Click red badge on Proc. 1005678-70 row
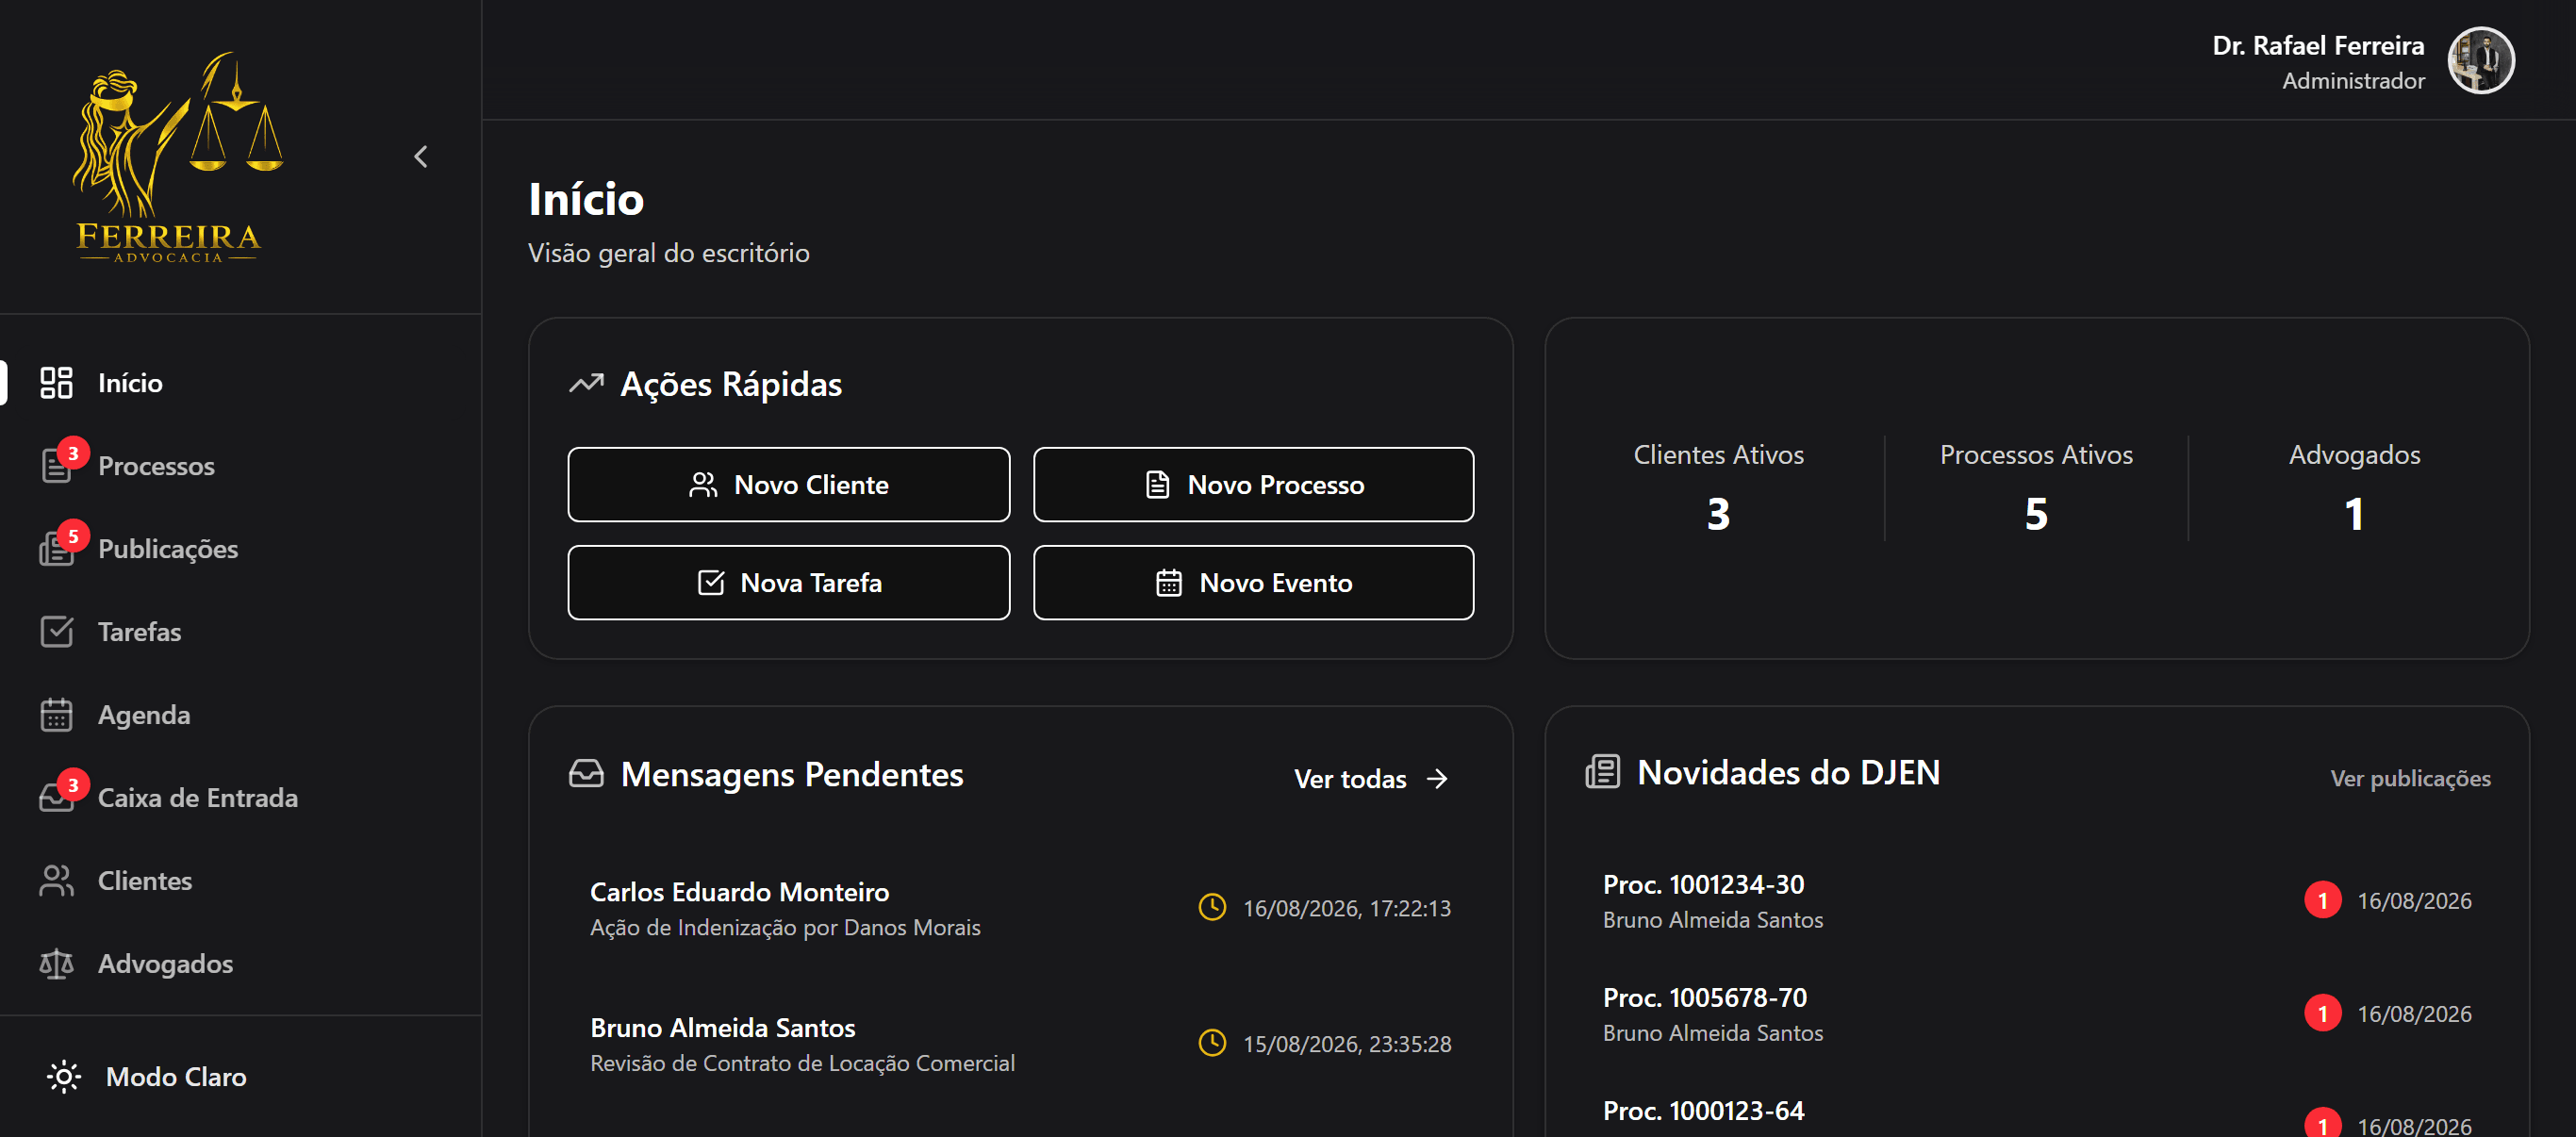Screen dimensions: 2576x1137 point(2322,1014)
